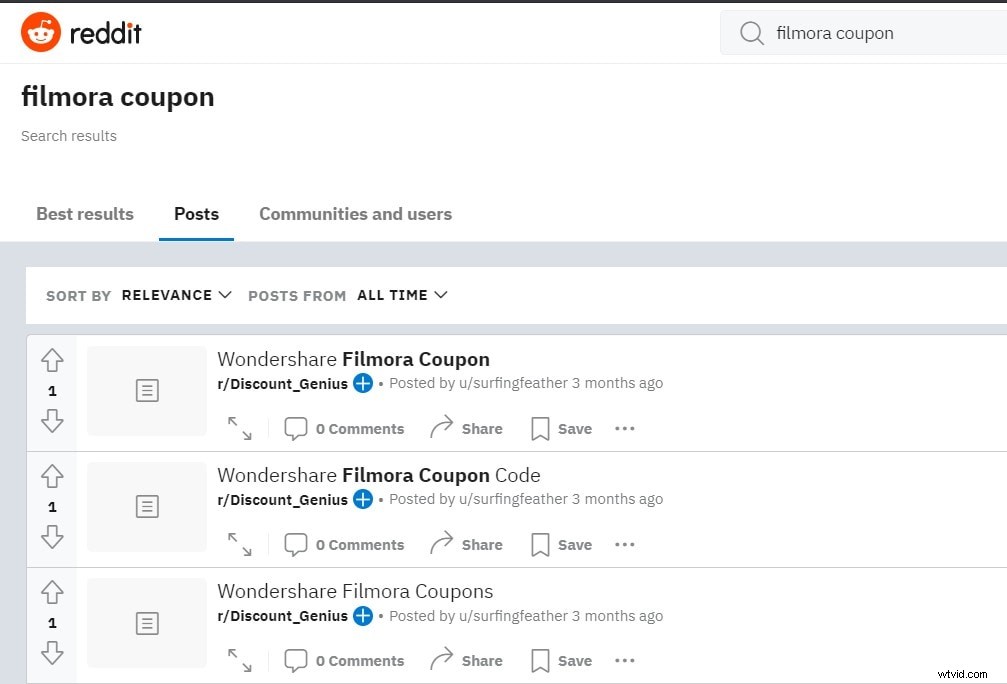The image size is (1007, 684).
Task: Click the blue plus badge beside r/Discount_Genius
Action: (362, 383)
